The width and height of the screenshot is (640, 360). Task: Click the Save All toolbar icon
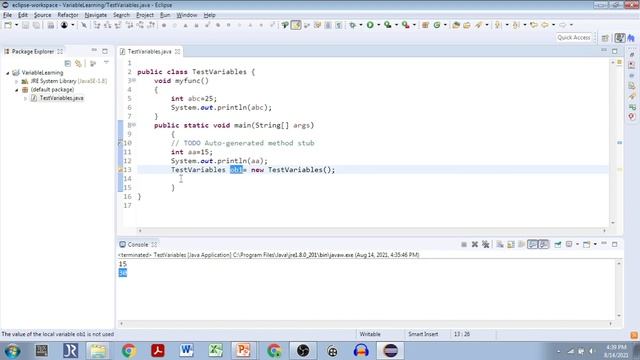[x=36, y=25]
